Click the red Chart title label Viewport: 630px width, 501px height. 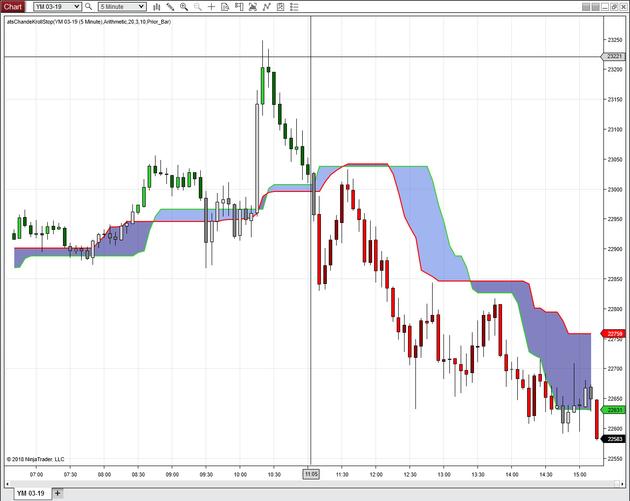[x=12, y=6]
